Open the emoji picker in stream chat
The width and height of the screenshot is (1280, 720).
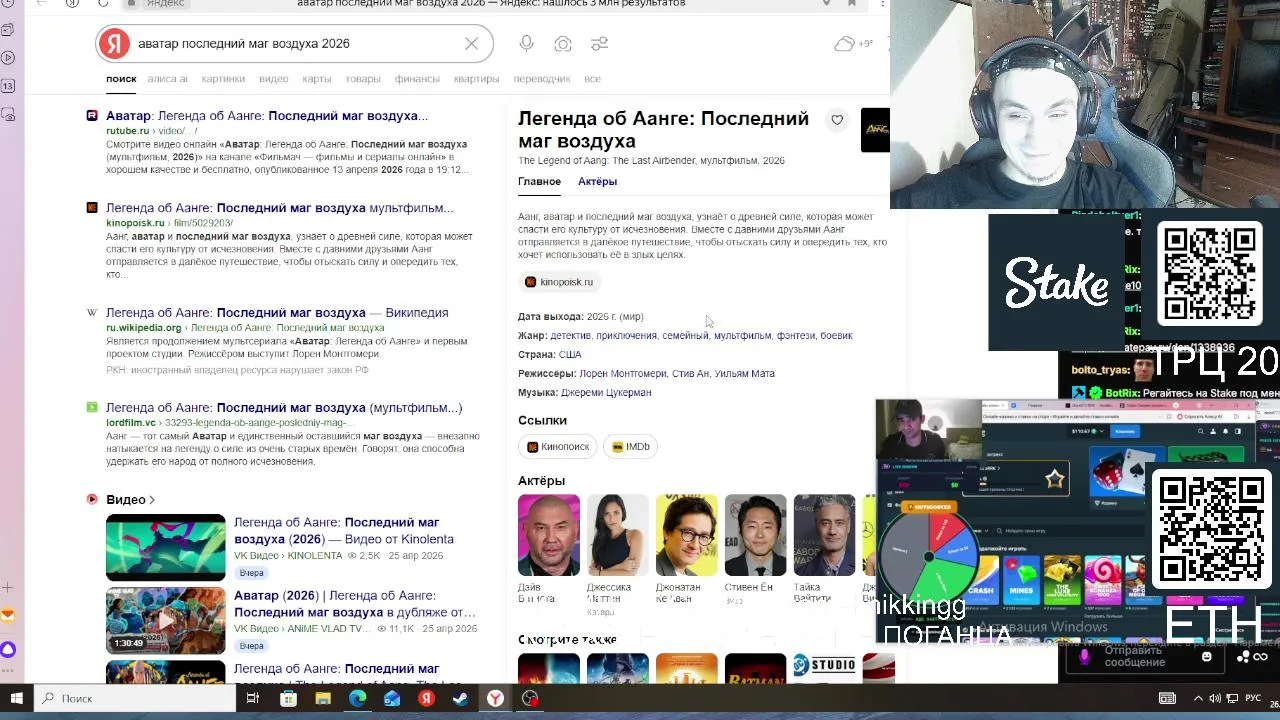point(1206,657)
